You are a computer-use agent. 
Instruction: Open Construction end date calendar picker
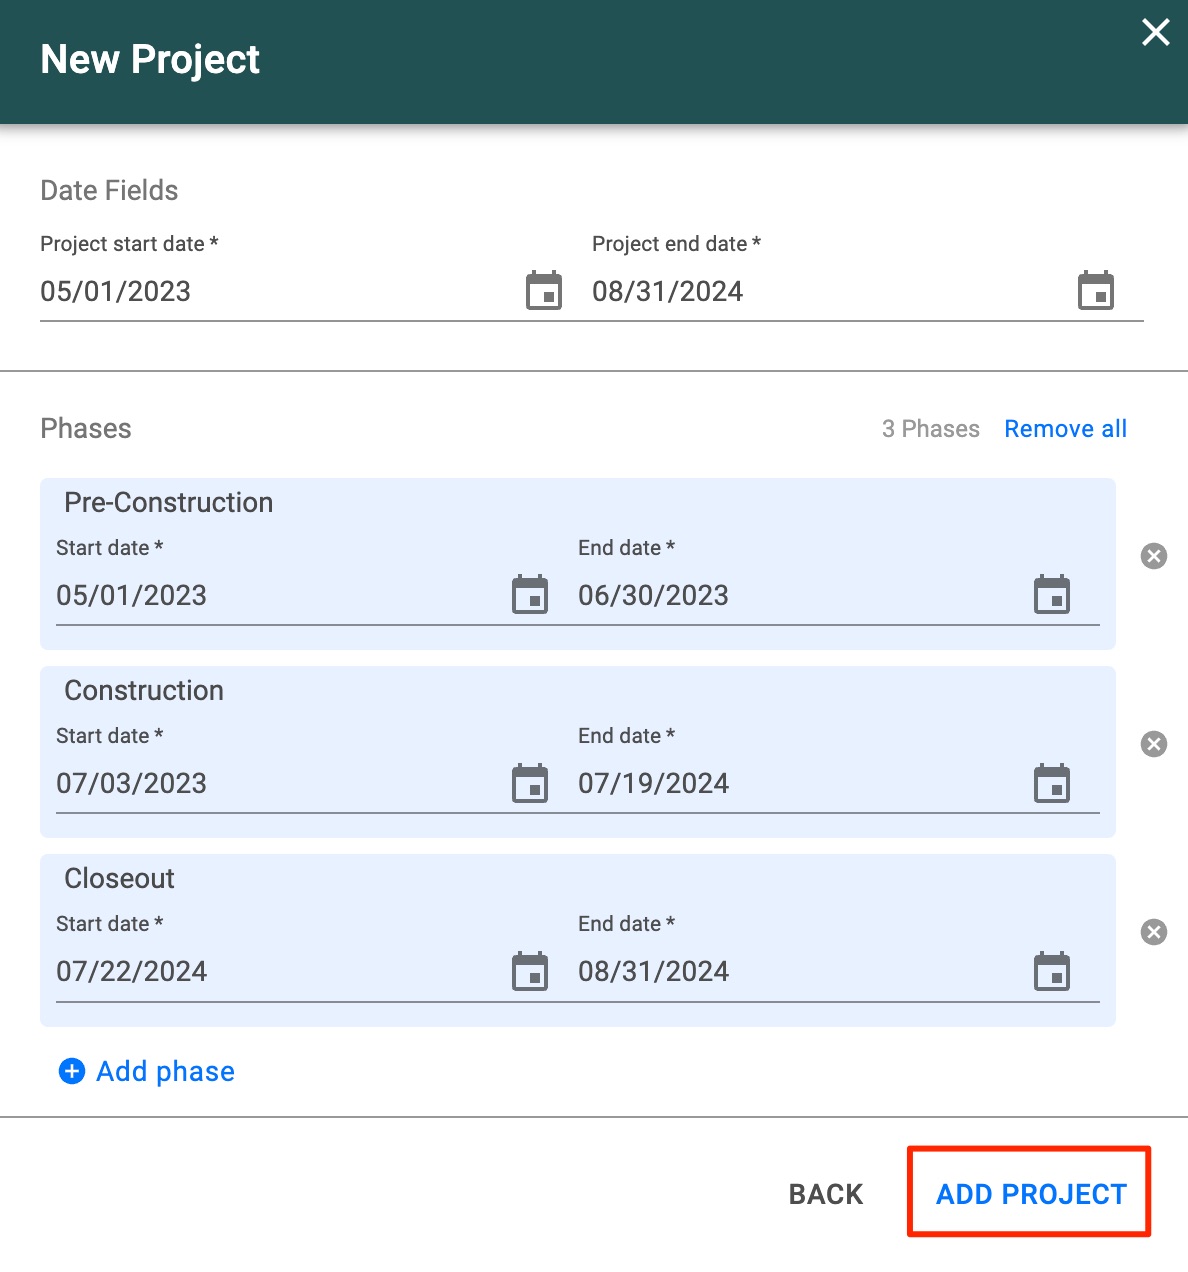[x=1052, y=783]
